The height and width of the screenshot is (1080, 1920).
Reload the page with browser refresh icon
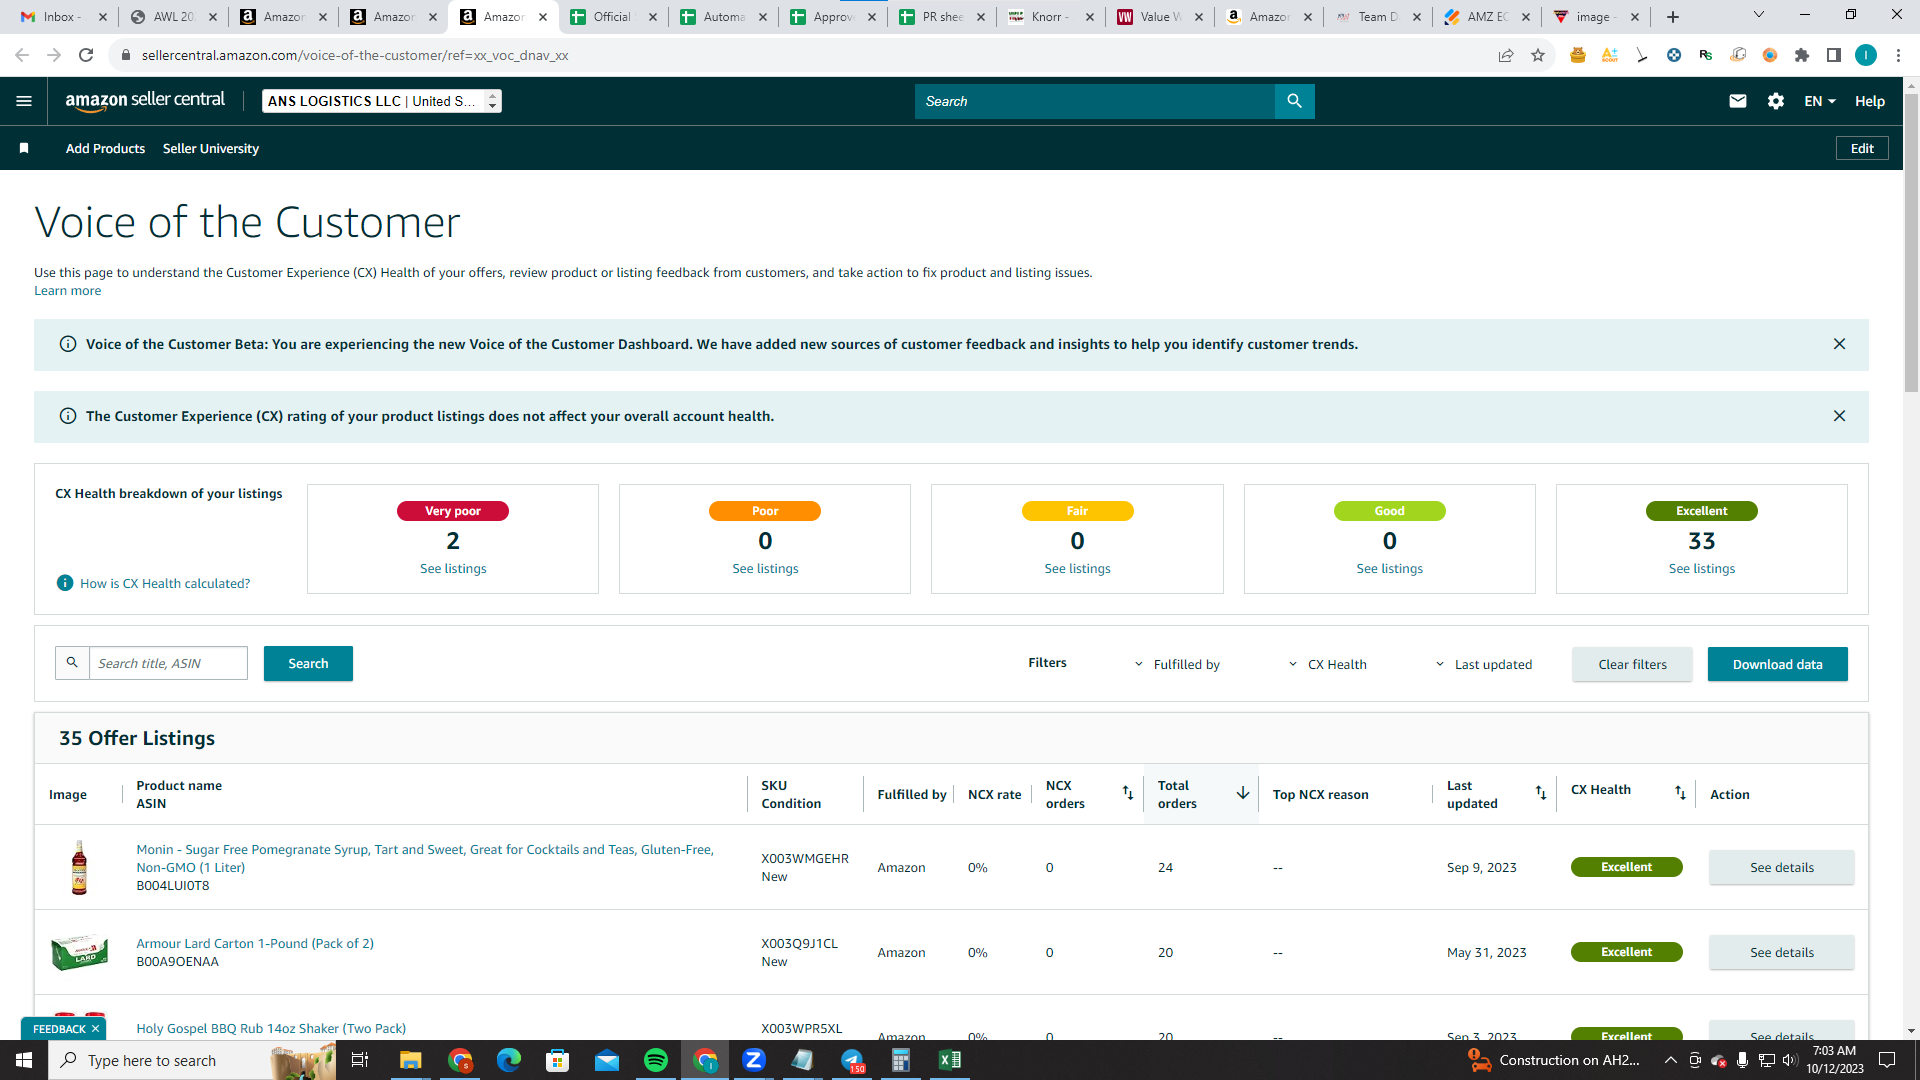tap(86, 55)
